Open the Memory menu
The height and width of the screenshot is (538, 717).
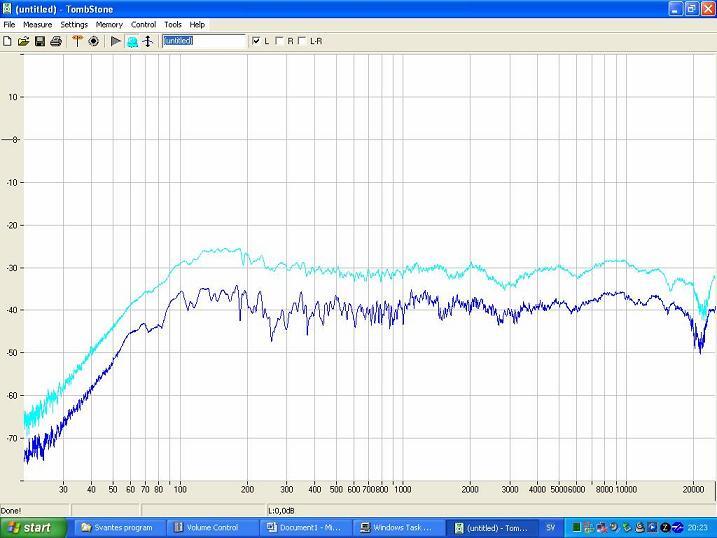click(109, 25)
